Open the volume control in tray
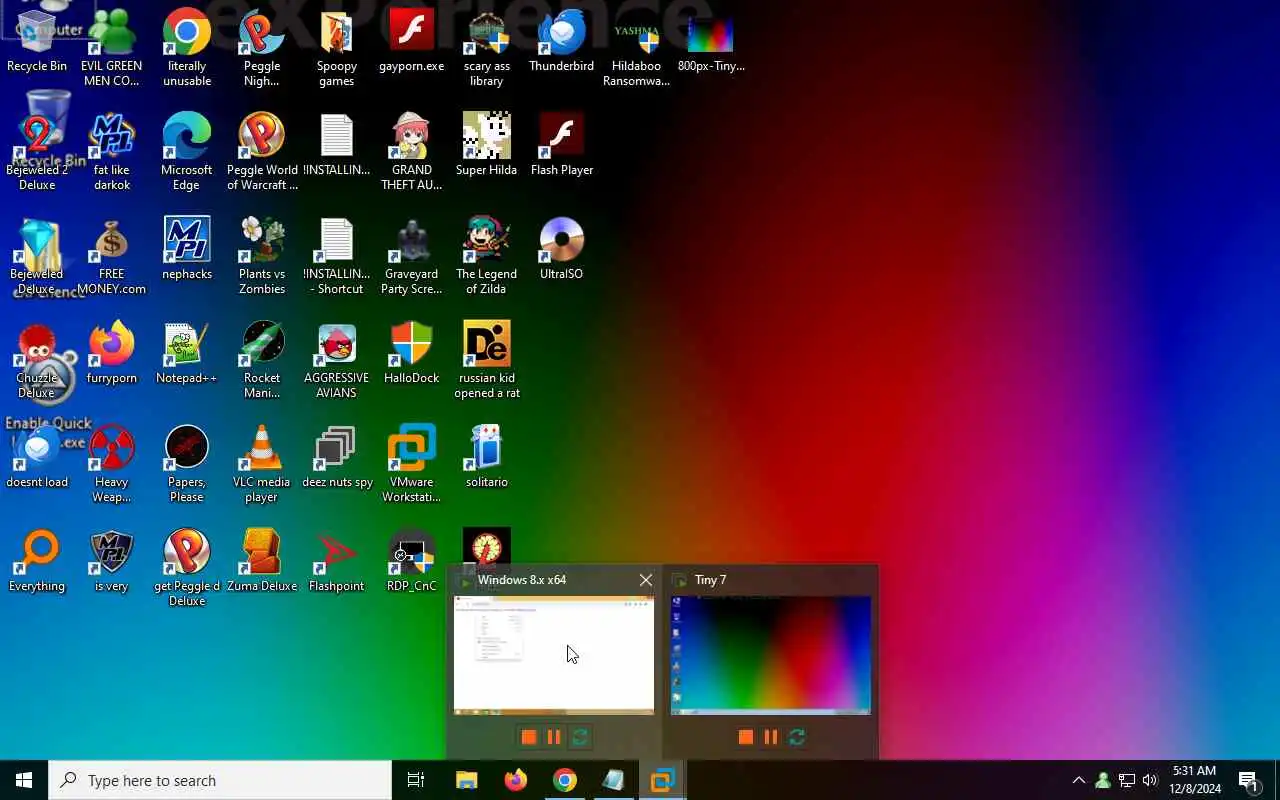This screenshot has width=1280, height=800. [x=1150, y=780]
